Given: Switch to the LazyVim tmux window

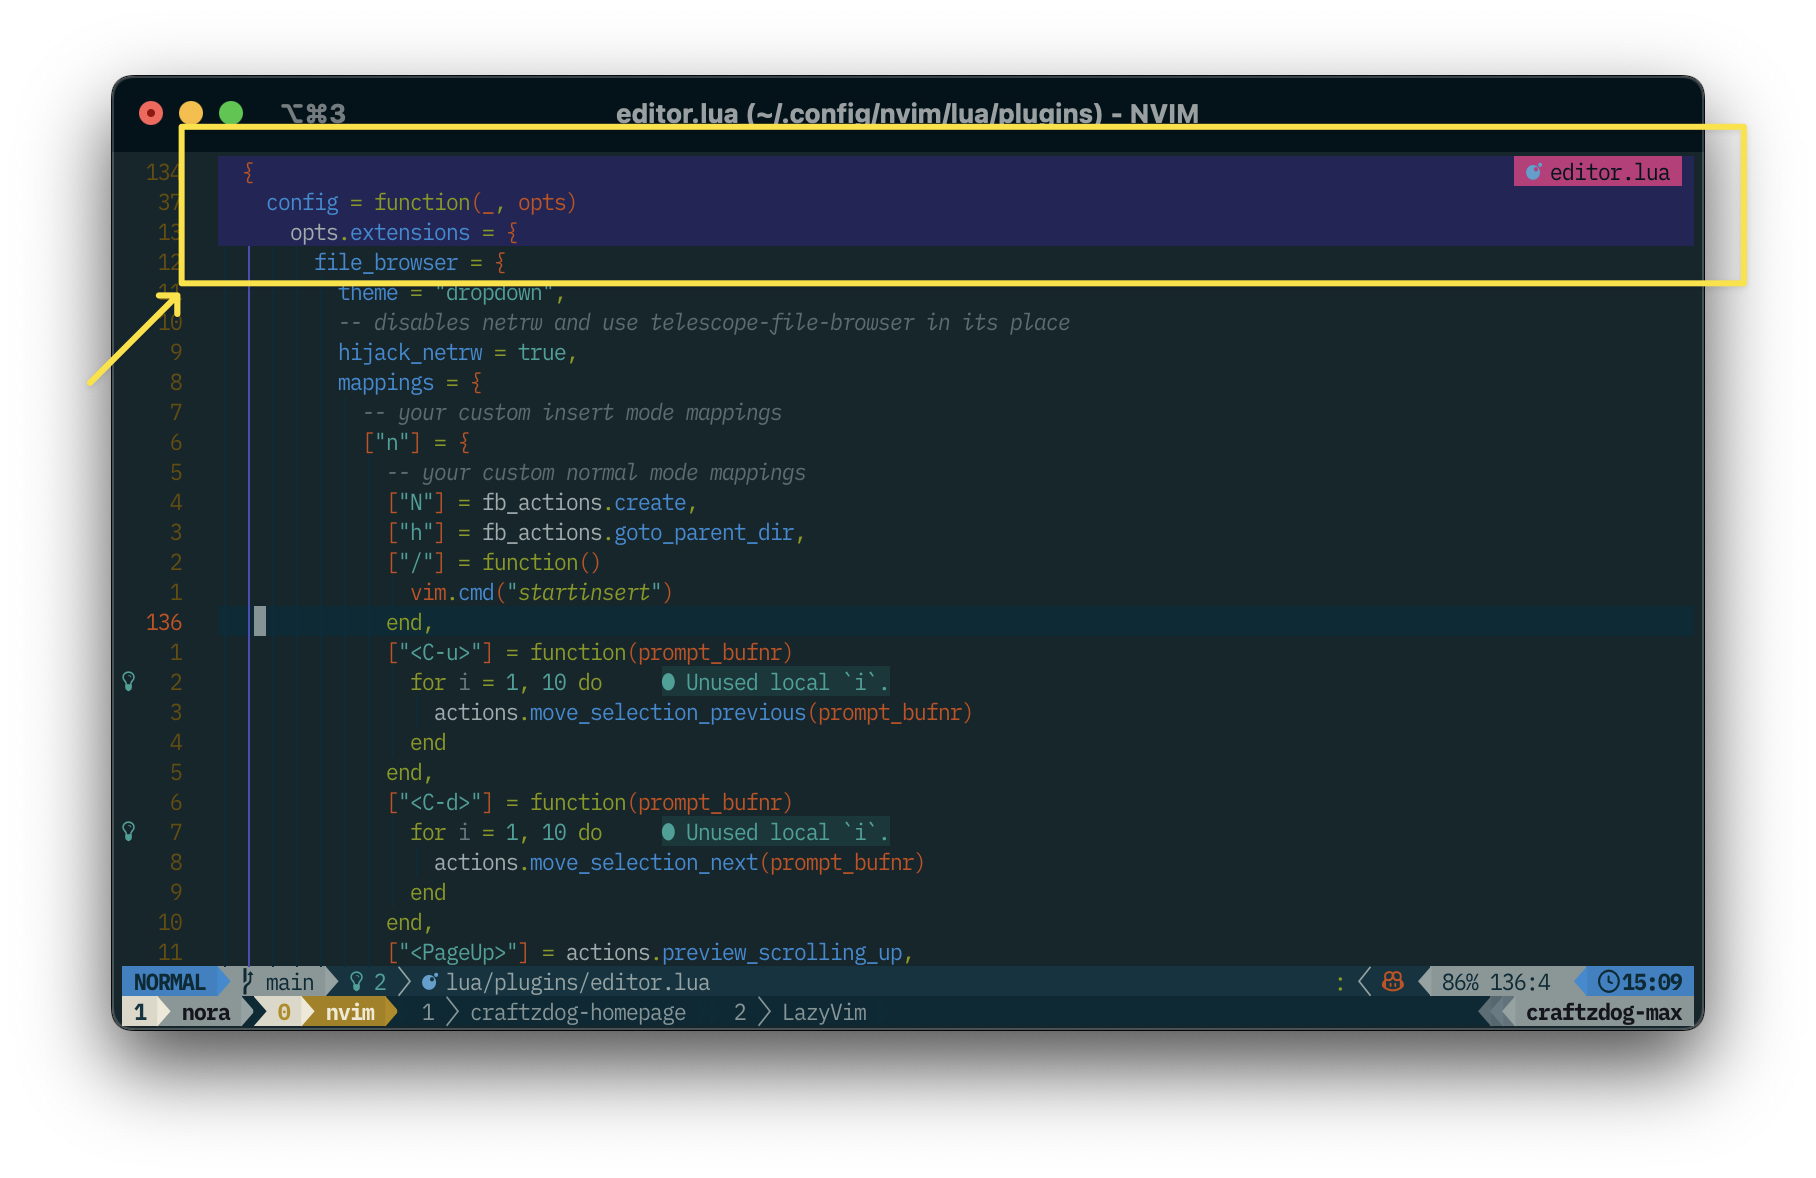Looking at the screenshot, I should (x=823, y=1012).
